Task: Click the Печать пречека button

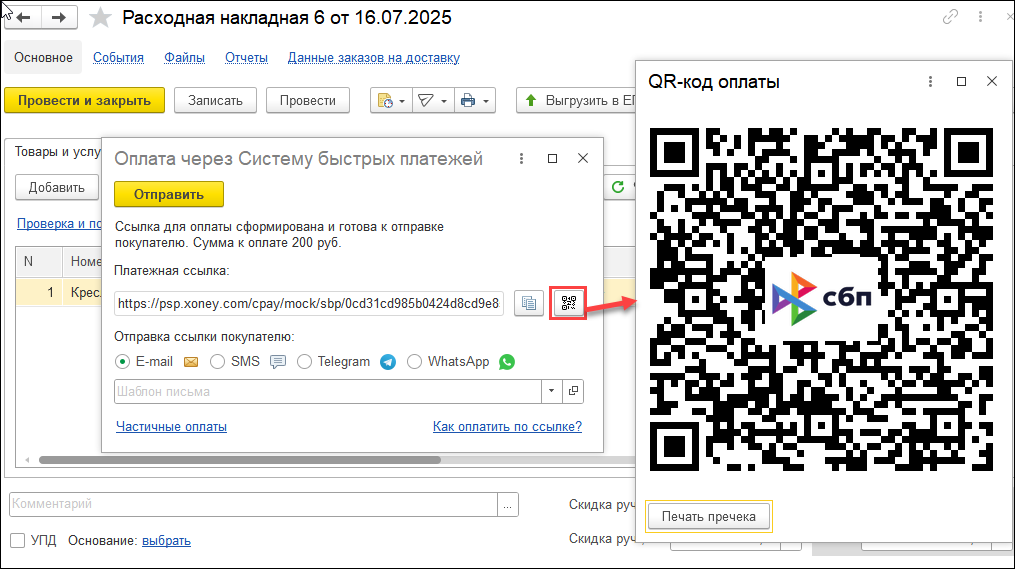Action: [x=709, y=517]
